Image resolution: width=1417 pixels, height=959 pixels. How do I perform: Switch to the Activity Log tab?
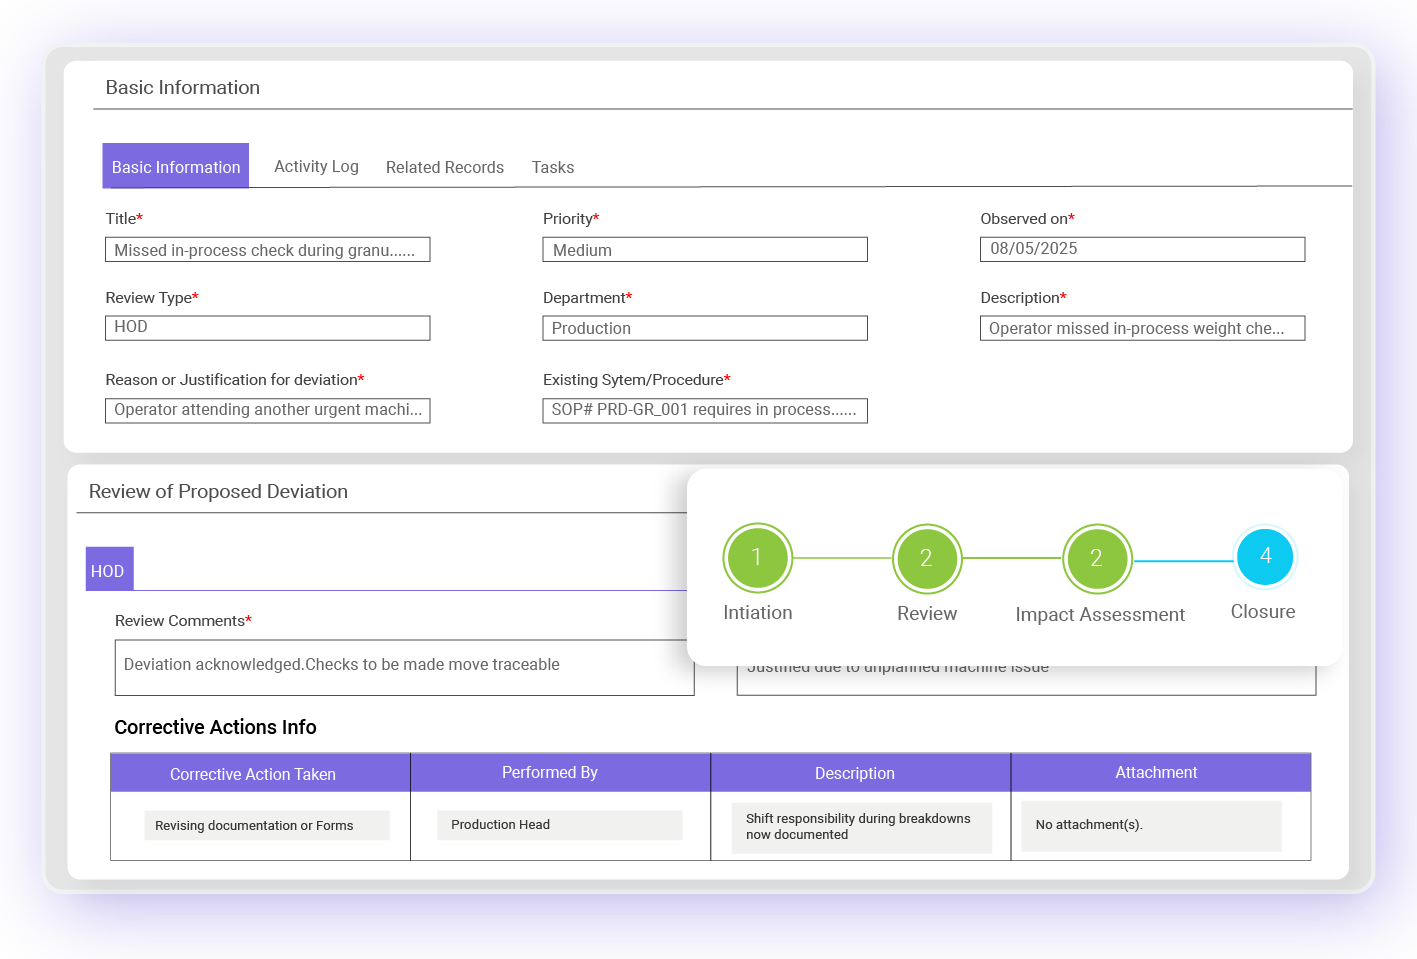[x=316, y=167]
